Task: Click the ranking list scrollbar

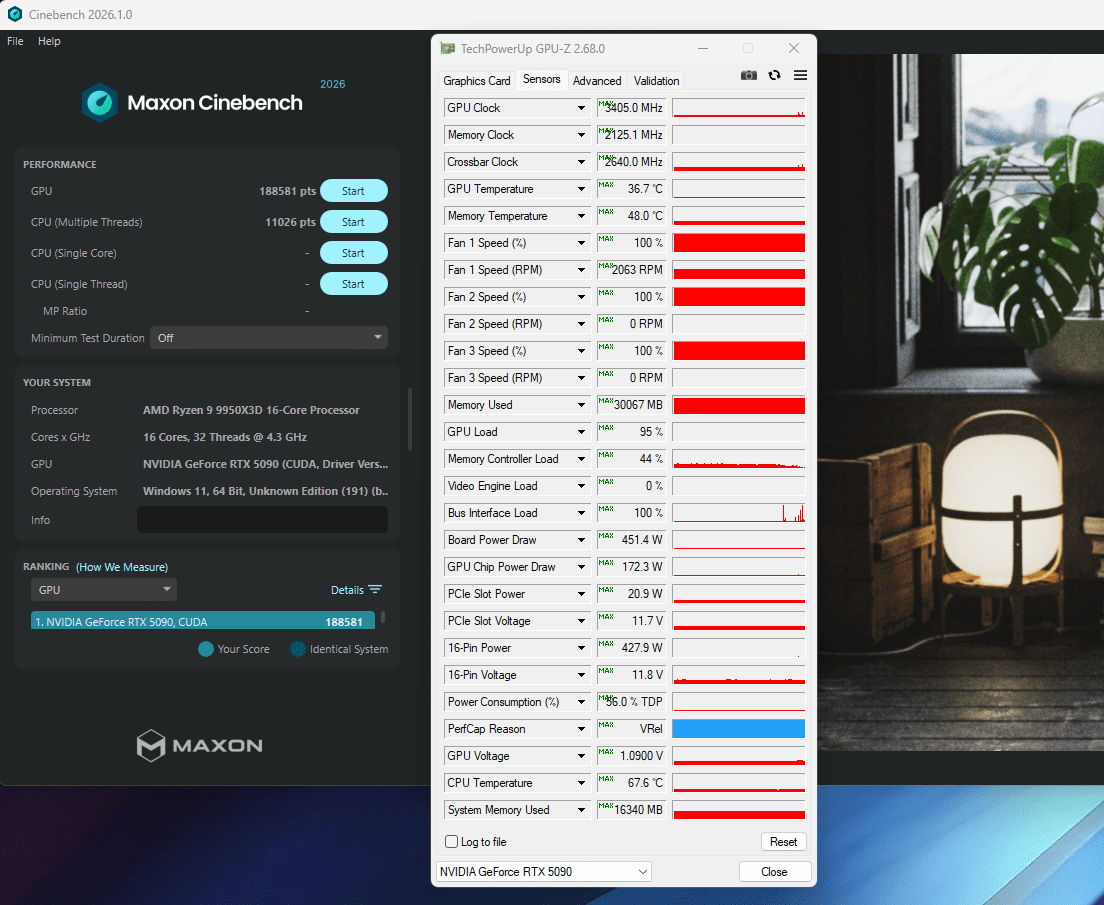Action: click(x=383, y=617)
